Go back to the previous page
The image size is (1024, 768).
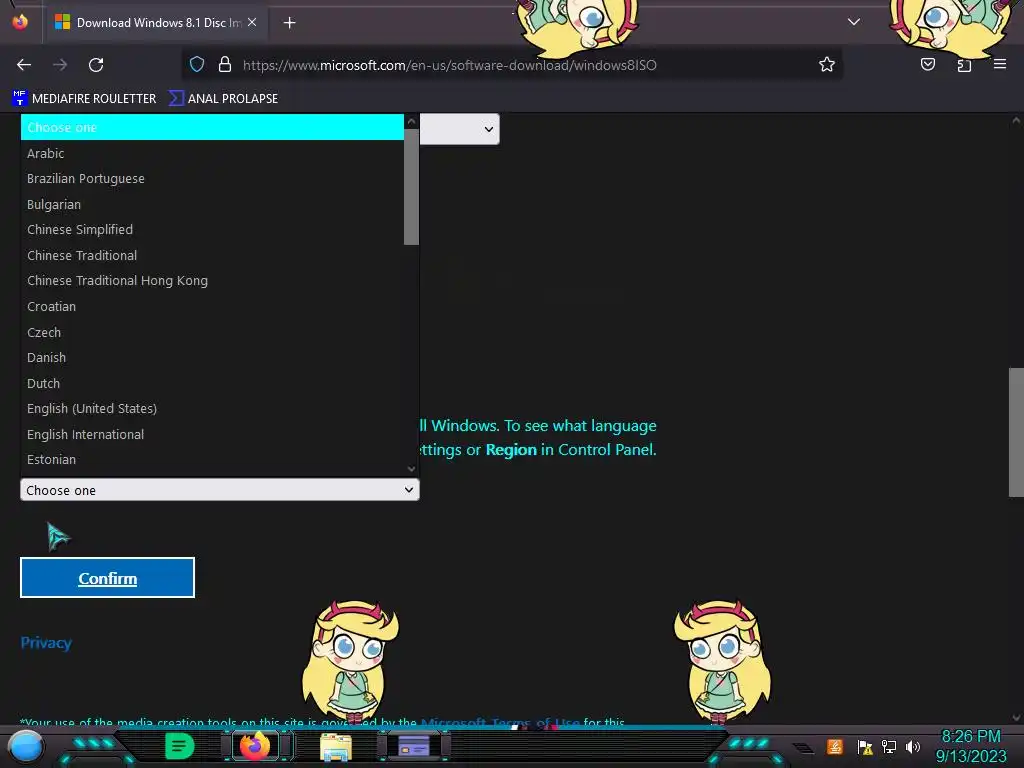(24, 65)
